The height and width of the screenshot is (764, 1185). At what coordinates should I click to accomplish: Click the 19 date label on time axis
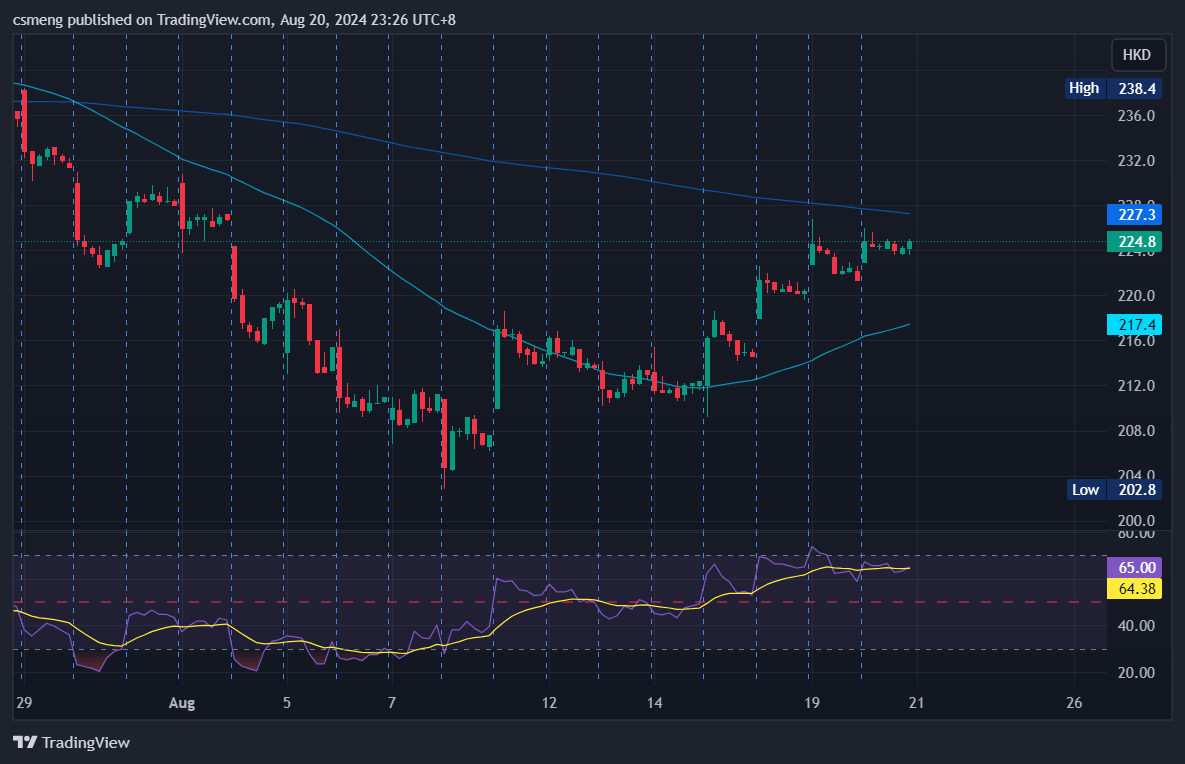[811, 703]
